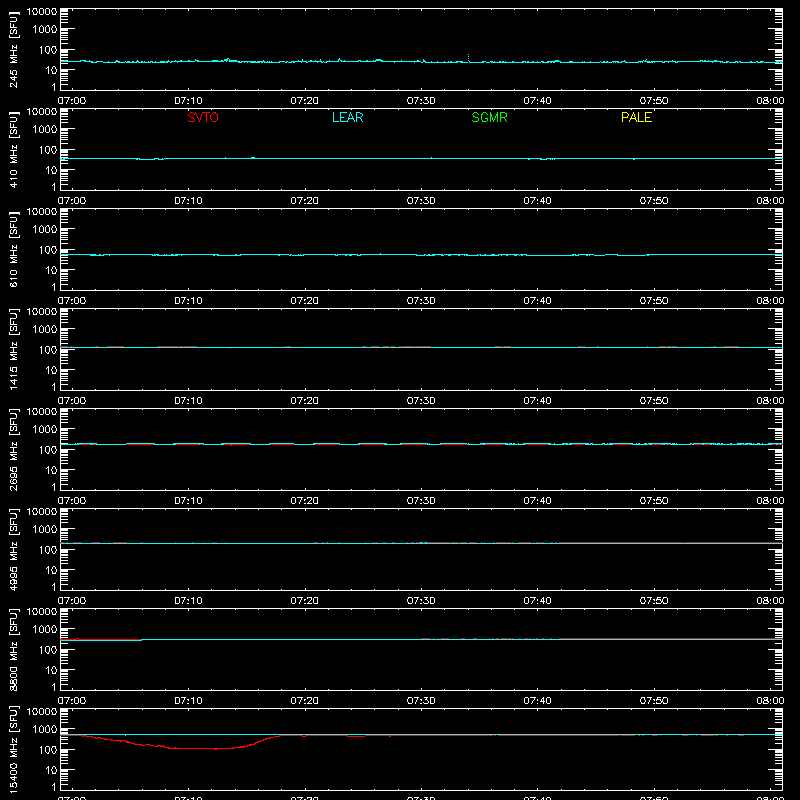Click 07:00 tick label under 1415 MHz plot
The height and width of the screenshot is (800, 800).
point(72,401)
